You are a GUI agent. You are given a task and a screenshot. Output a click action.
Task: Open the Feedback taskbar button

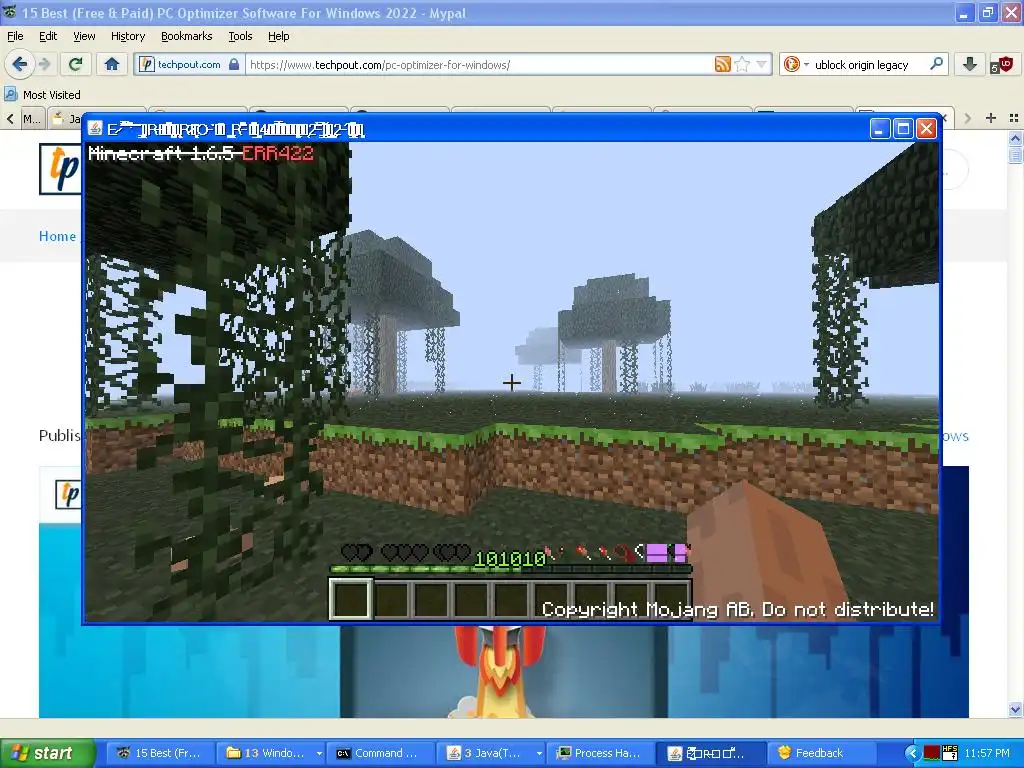820,753
